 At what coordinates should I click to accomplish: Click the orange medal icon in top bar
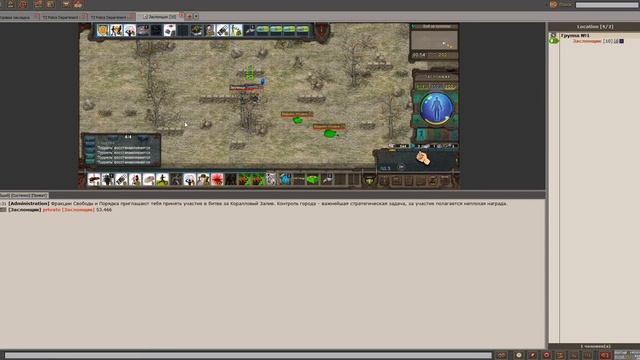103,30
